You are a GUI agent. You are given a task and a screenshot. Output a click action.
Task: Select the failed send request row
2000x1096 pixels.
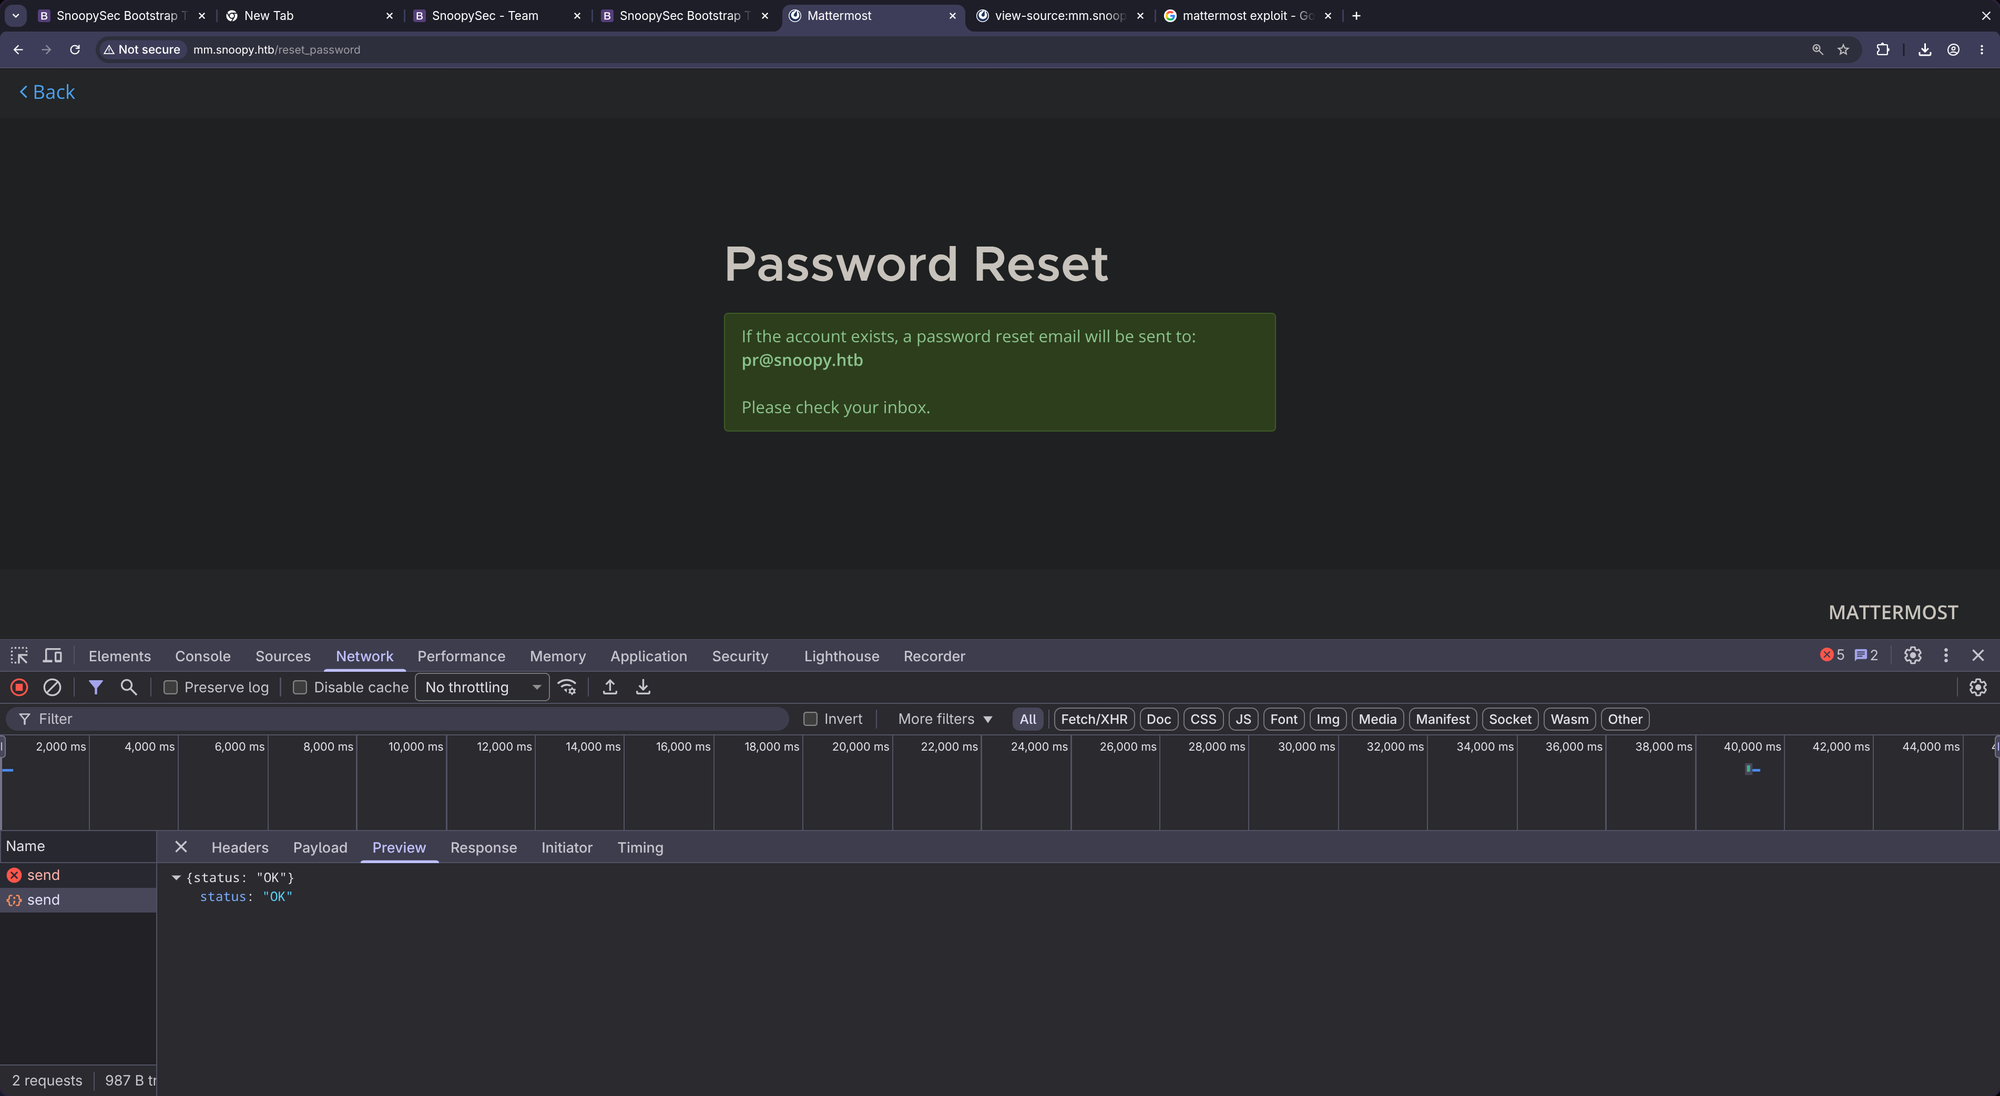78,875
